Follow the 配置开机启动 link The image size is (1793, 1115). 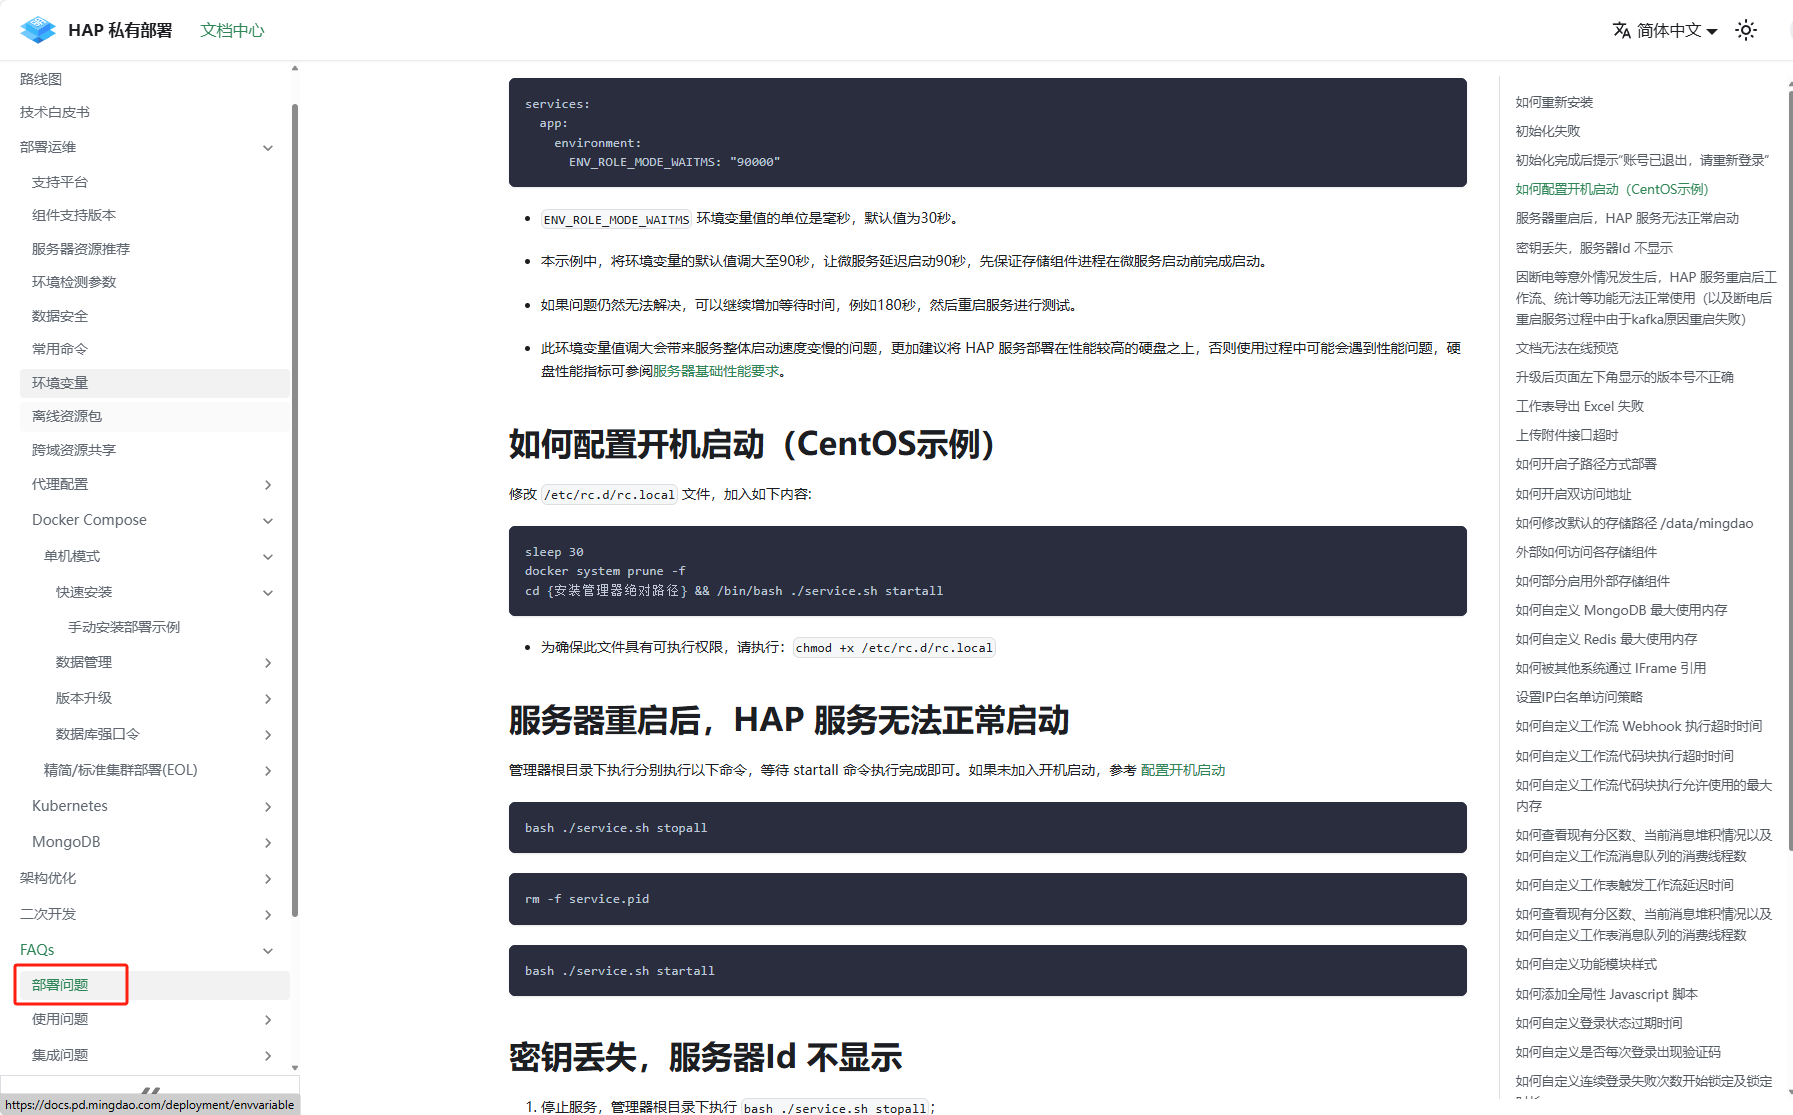point(1183,770)
